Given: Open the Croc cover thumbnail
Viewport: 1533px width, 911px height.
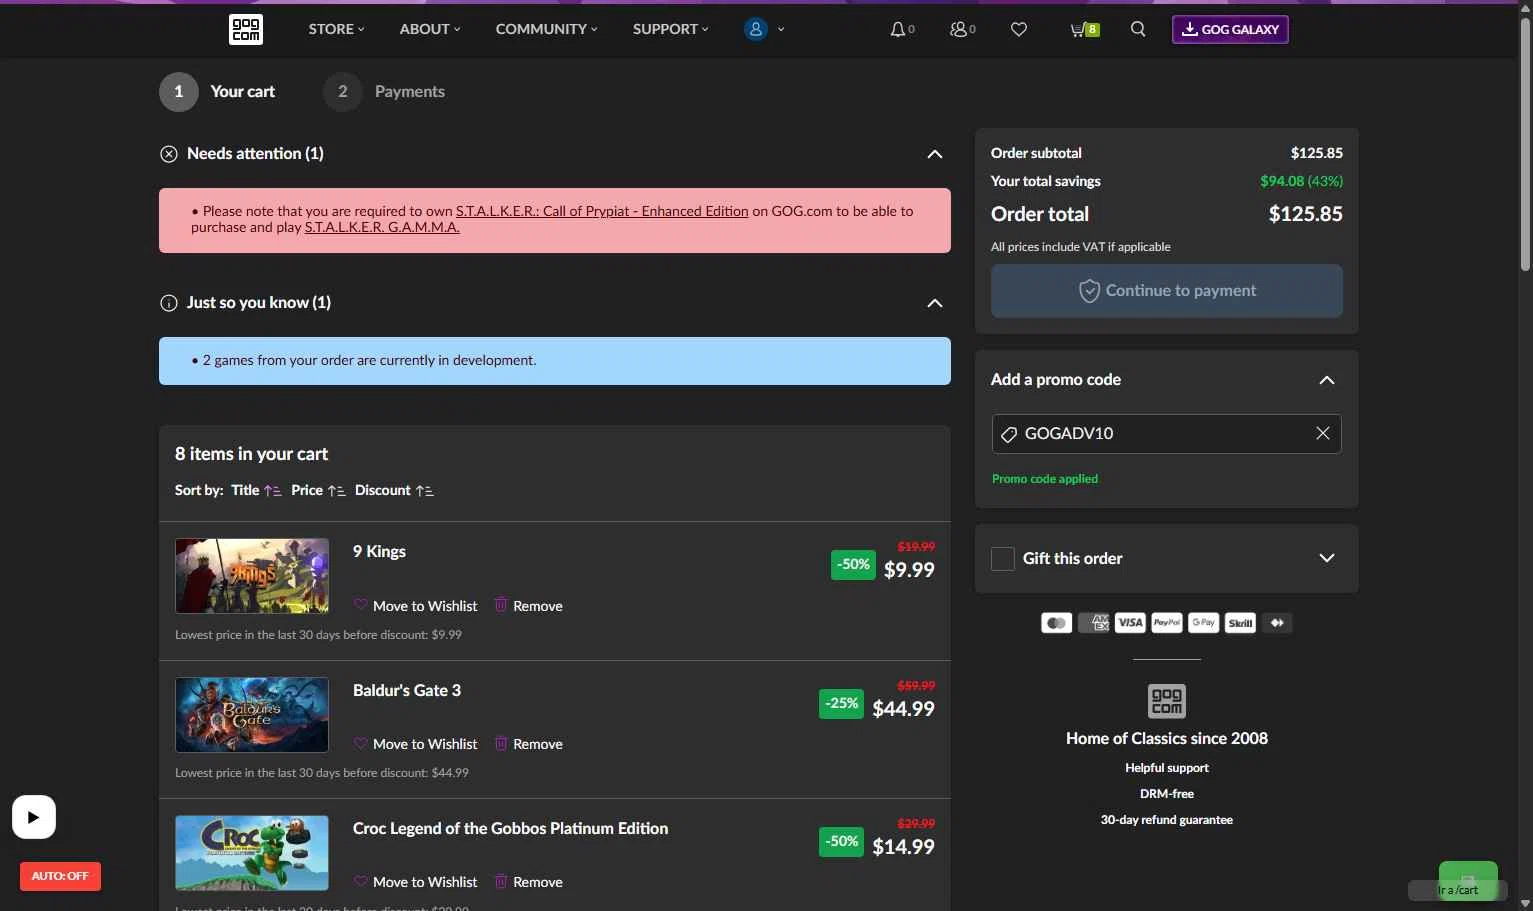Looking at the screenshot, I should (x=252, y=853).
